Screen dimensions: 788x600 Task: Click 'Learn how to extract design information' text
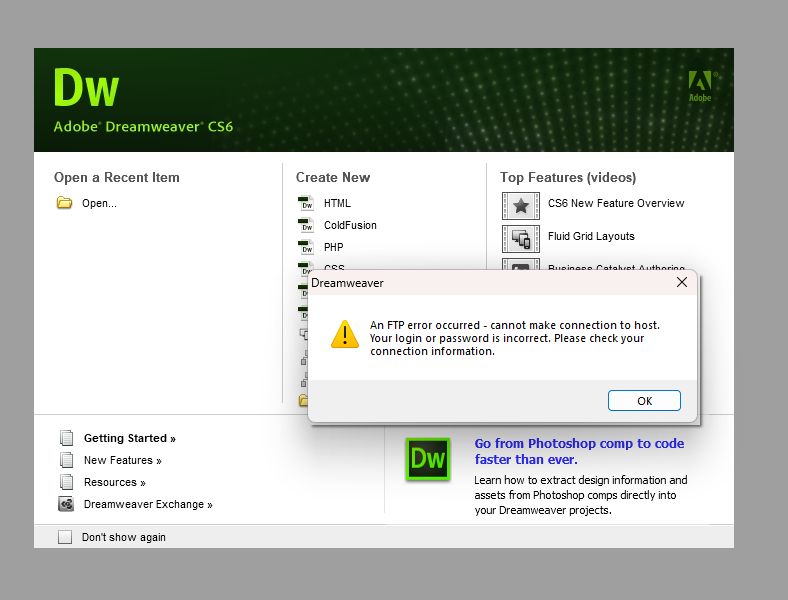click(x=580, y=495)
